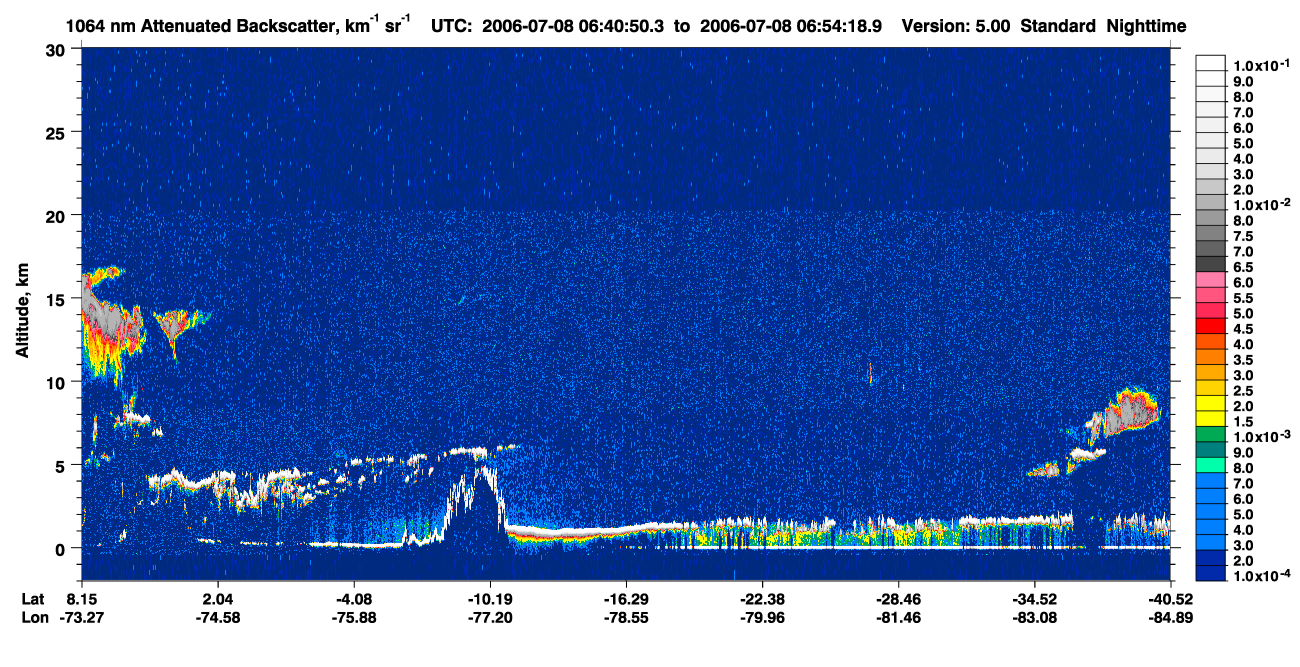Click colorbar label "7.5"

click(x=1242, y=236)
